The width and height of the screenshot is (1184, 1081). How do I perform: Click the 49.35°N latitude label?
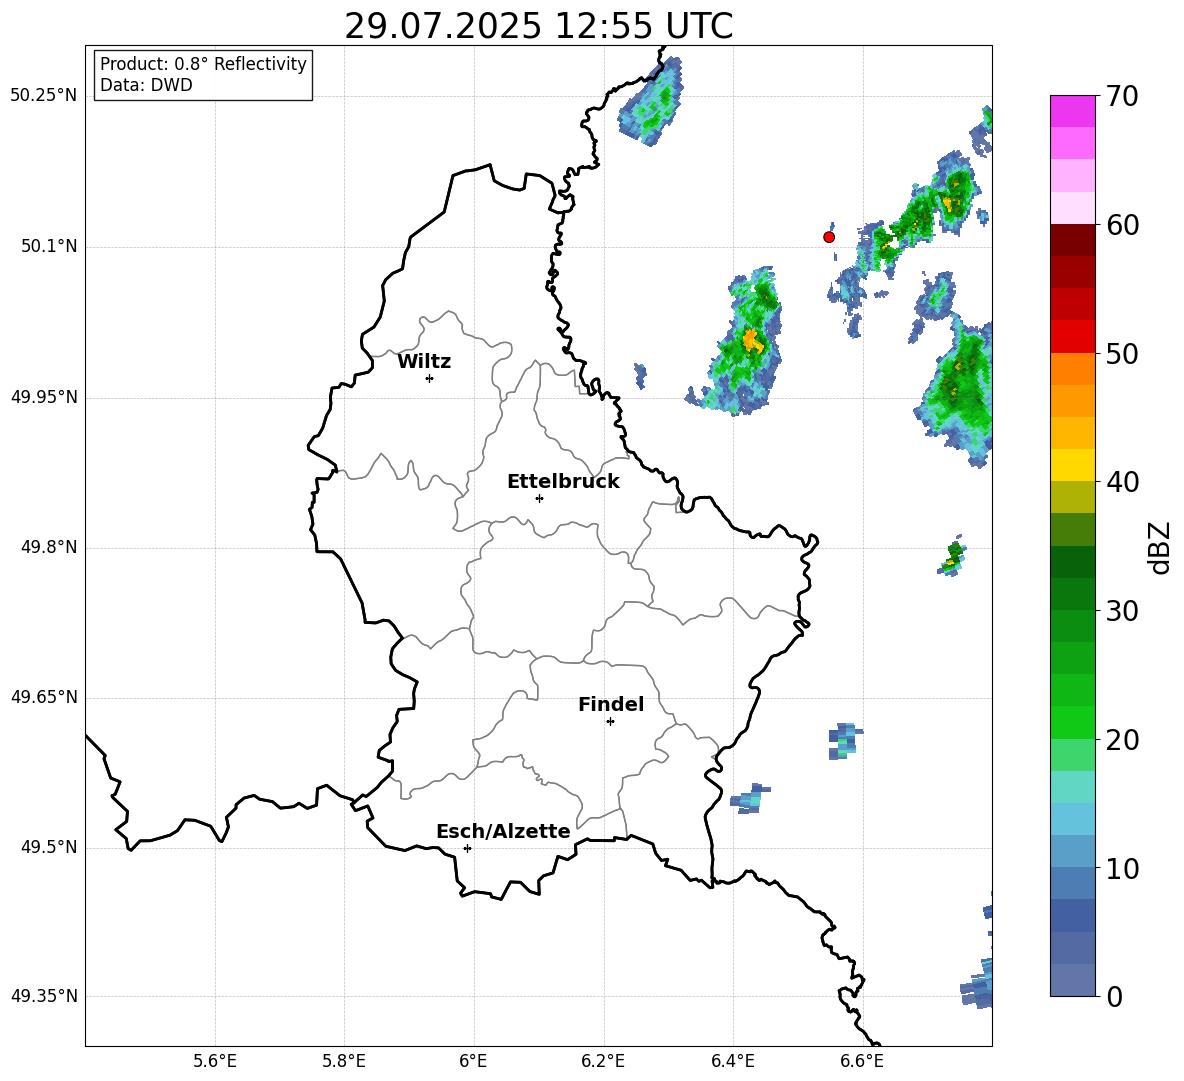[44, 996]
